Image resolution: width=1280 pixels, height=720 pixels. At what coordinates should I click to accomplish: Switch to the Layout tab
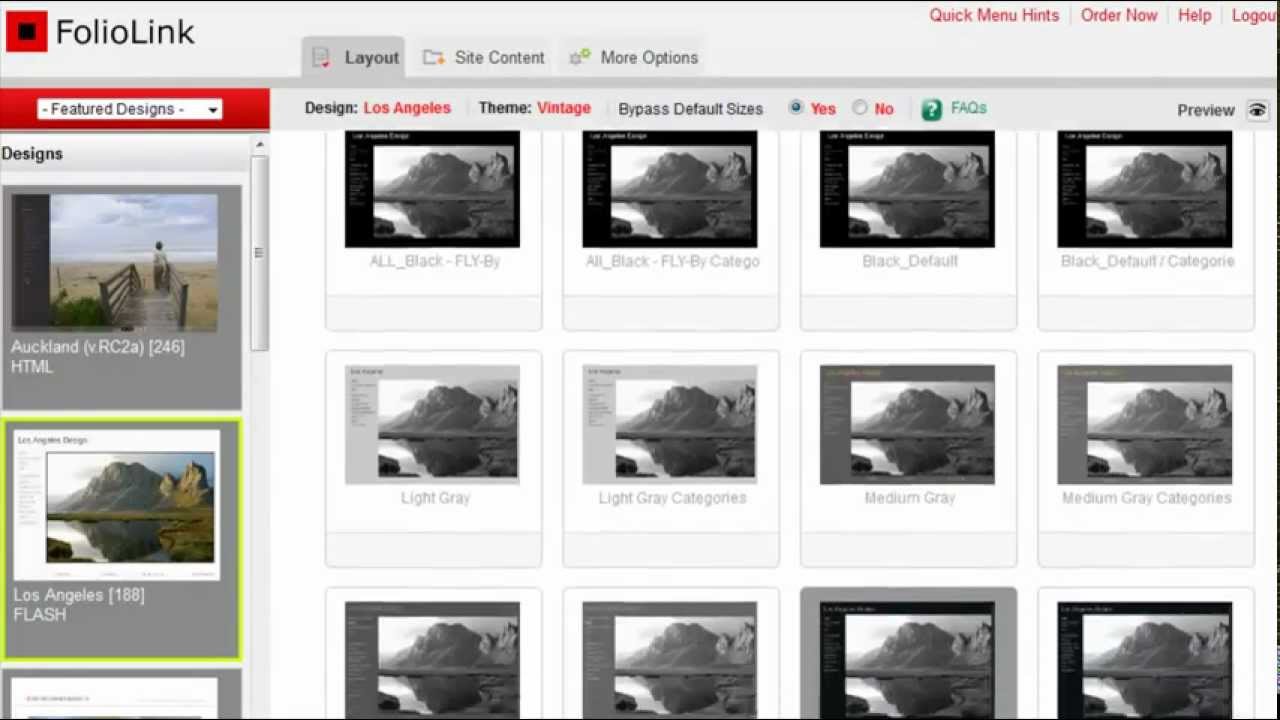354,58
